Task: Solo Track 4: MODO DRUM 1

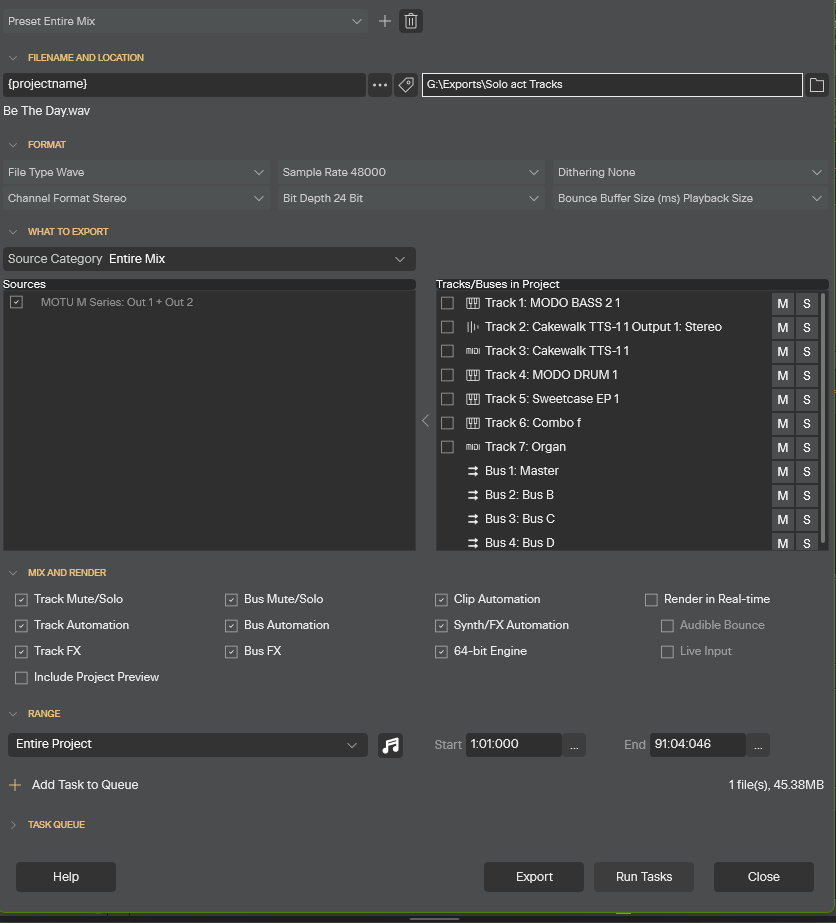Action: [806, 375]
